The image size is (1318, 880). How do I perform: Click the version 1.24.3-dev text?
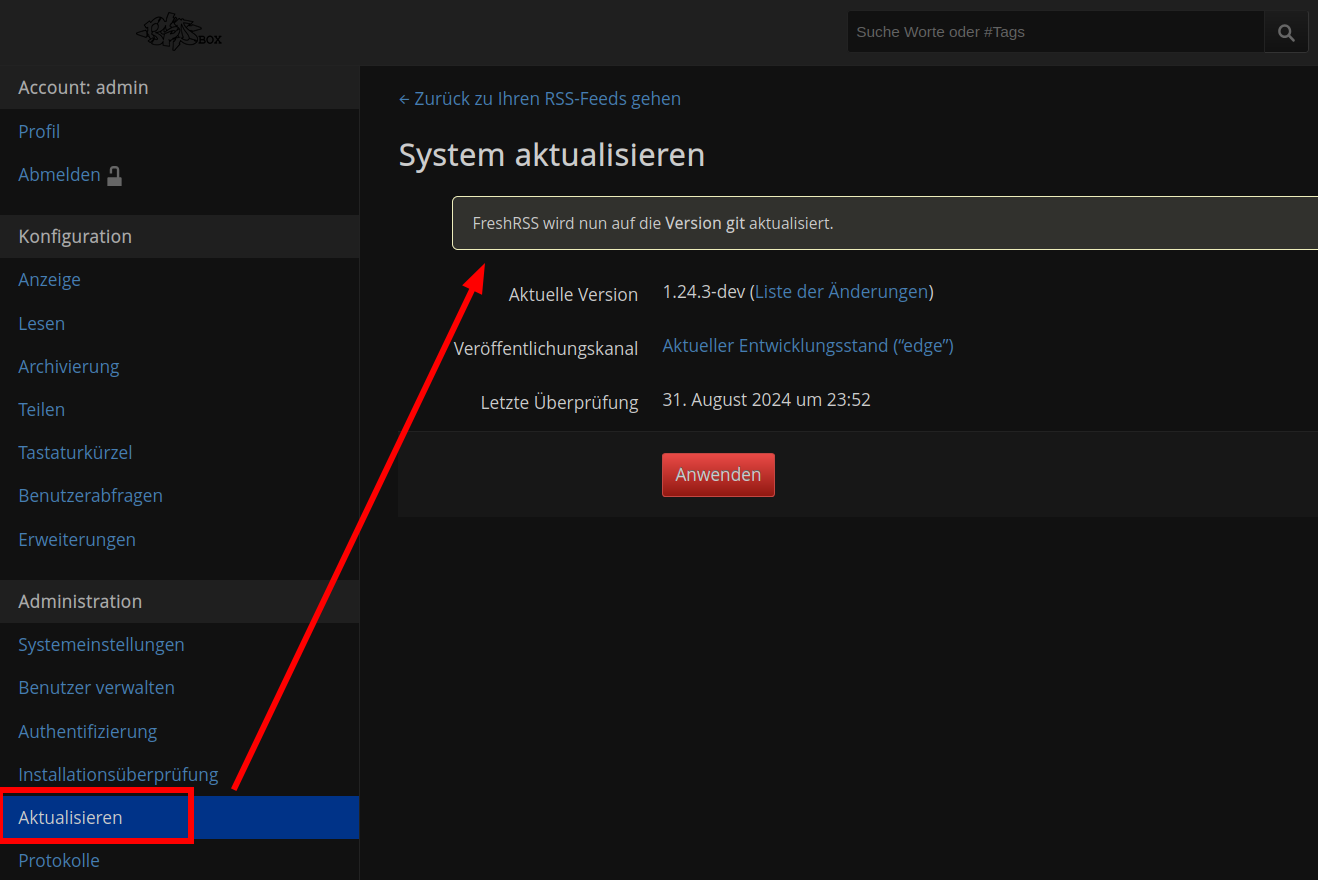coord(704,291)
